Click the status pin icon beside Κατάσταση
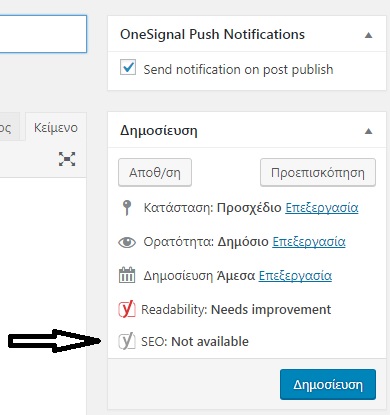Screen dimensions: 390x415 pos(127,208)
